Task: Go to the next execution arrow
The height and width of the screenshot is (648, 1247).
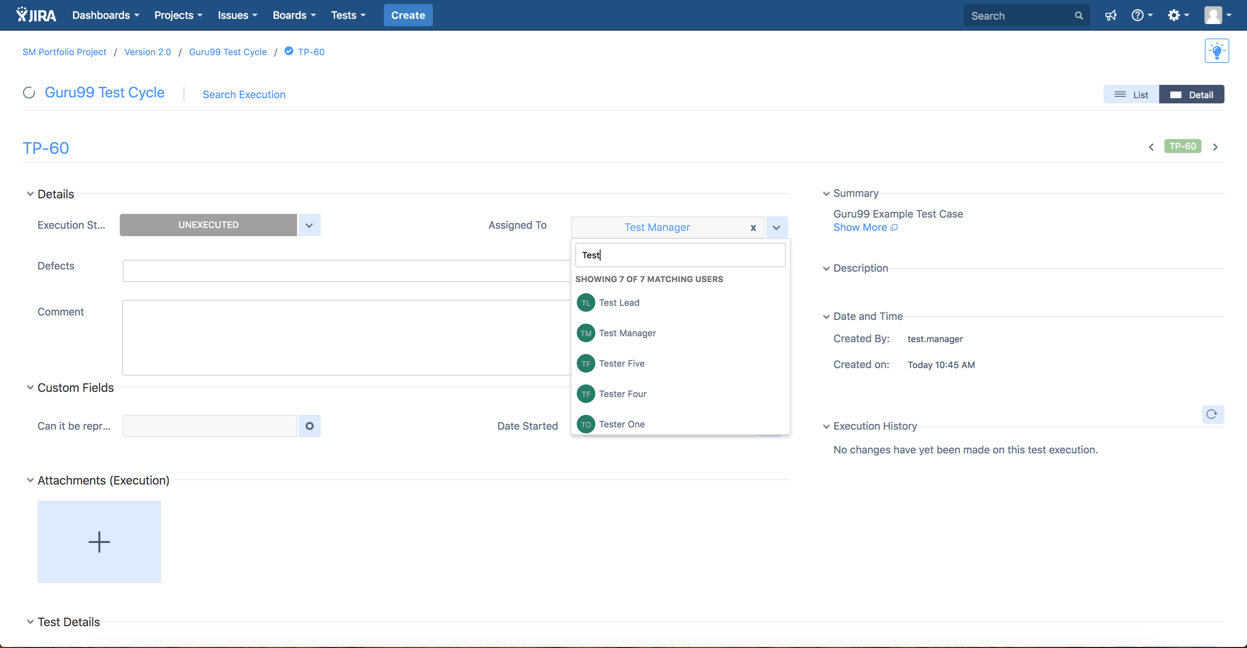Action: tap(1215, 147)
